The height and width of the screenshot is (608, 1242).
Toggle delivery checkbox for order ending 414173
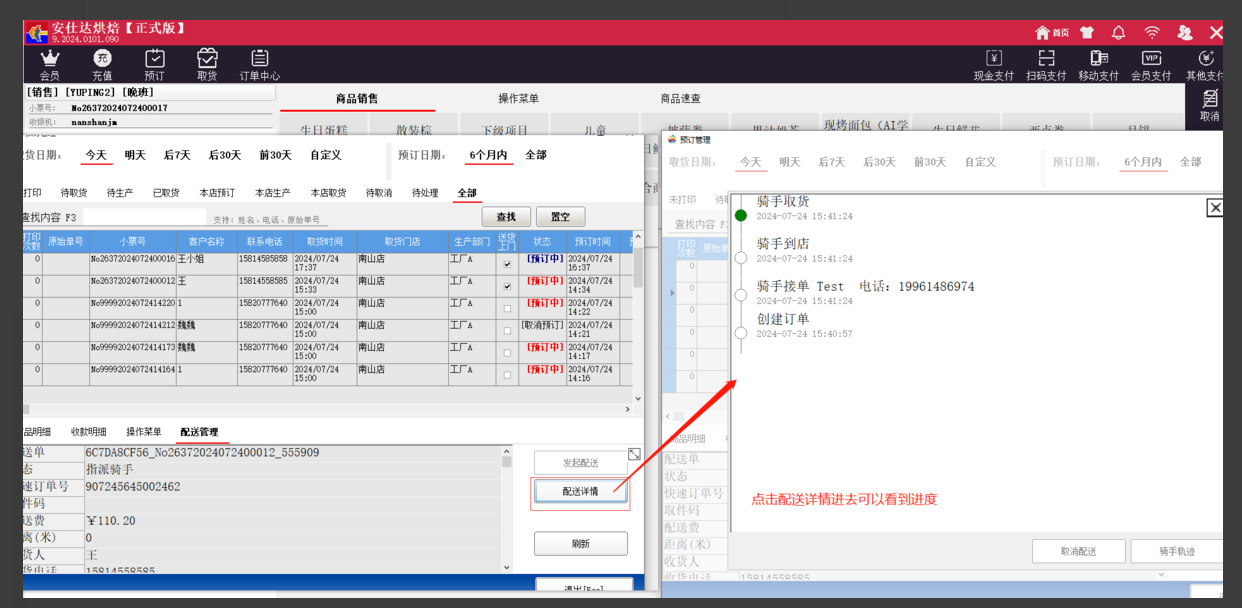(508, 352)
